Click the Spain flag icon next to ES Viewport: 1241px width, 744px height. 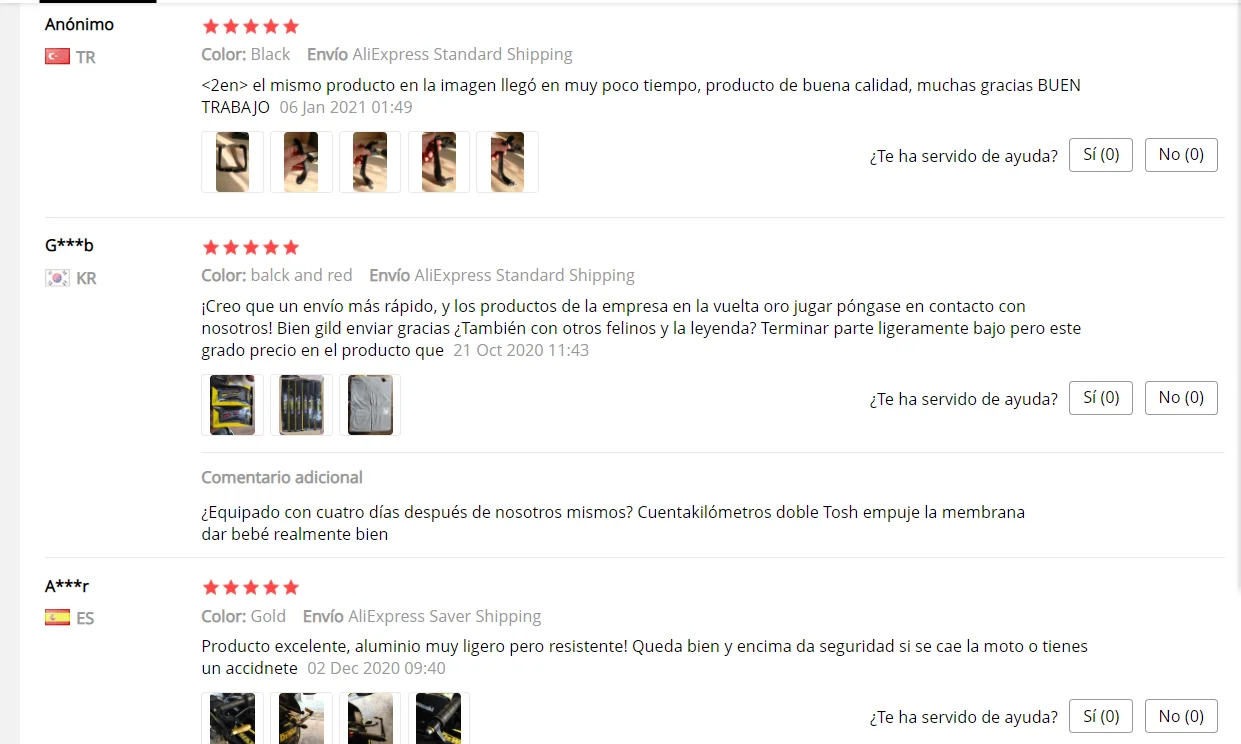coord(57,618)
